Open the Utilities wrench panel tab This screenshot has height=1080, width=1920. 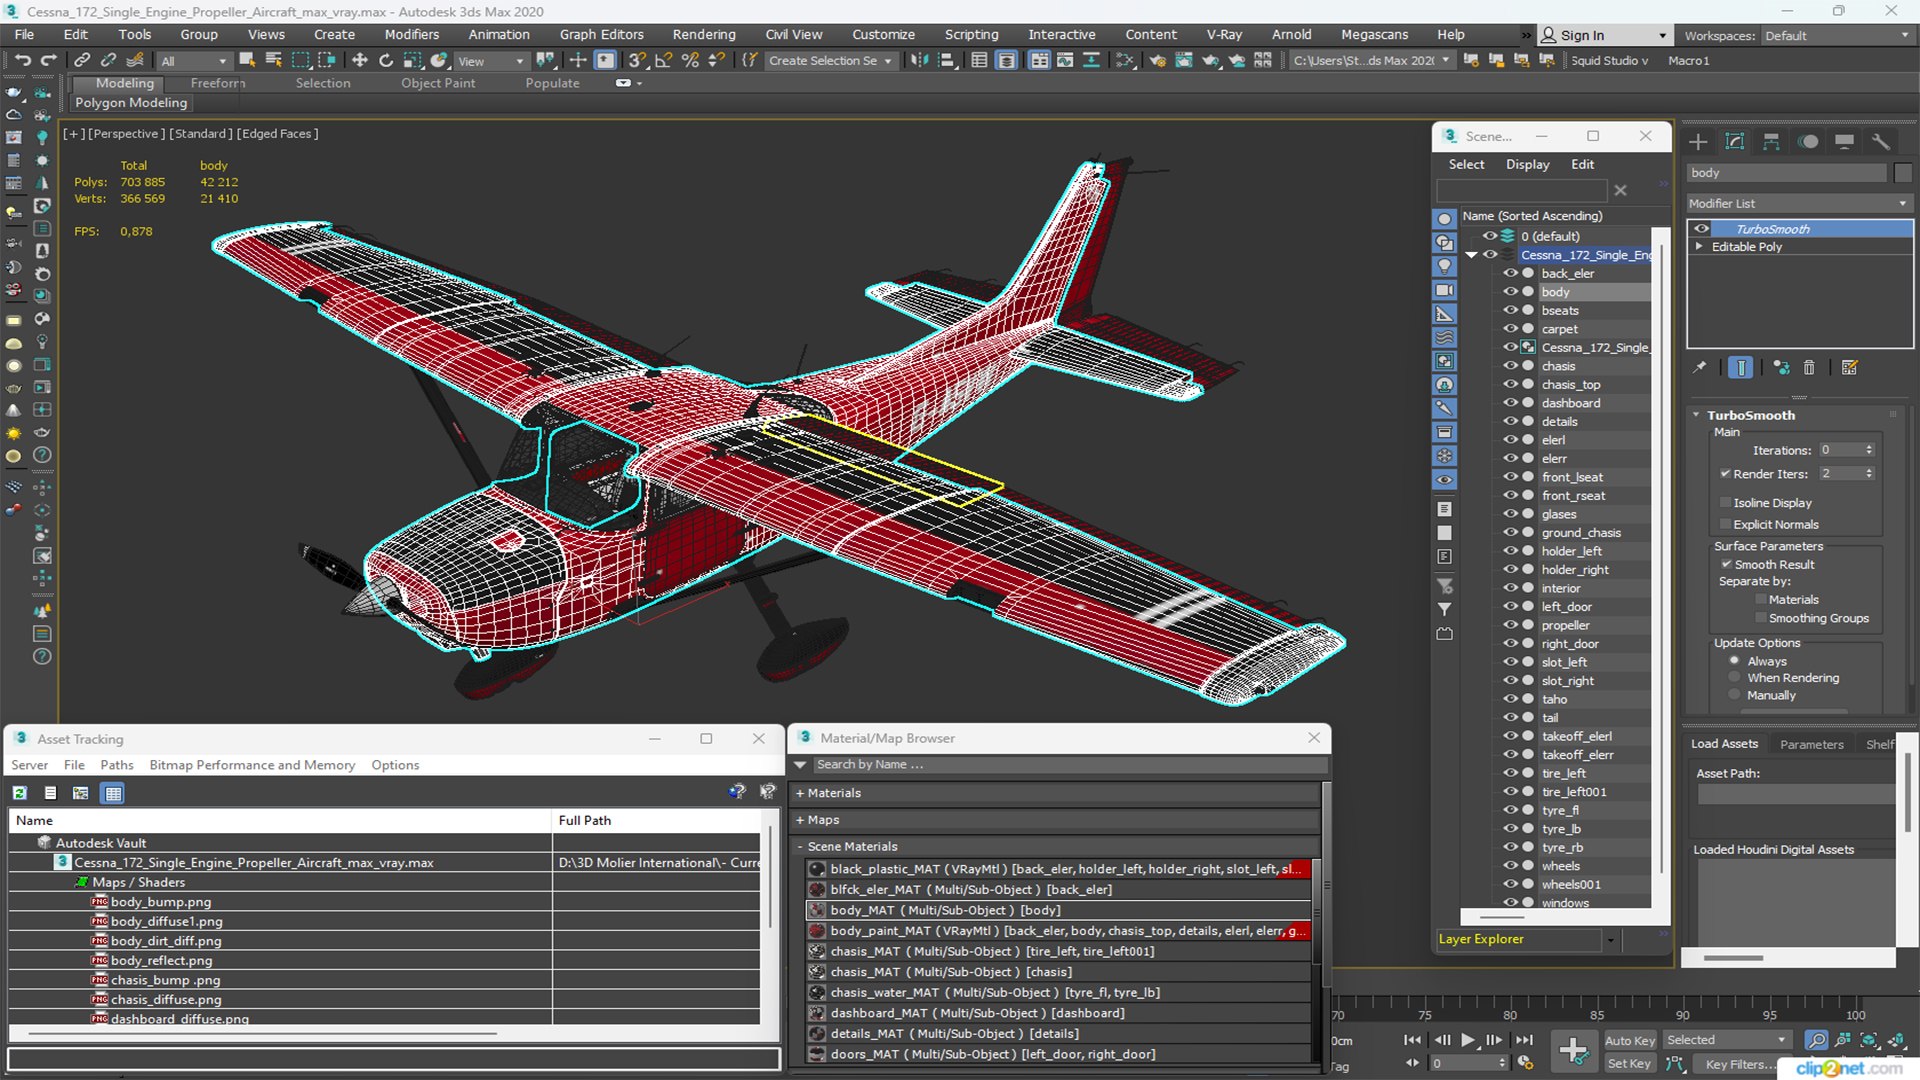[1881, 142]
